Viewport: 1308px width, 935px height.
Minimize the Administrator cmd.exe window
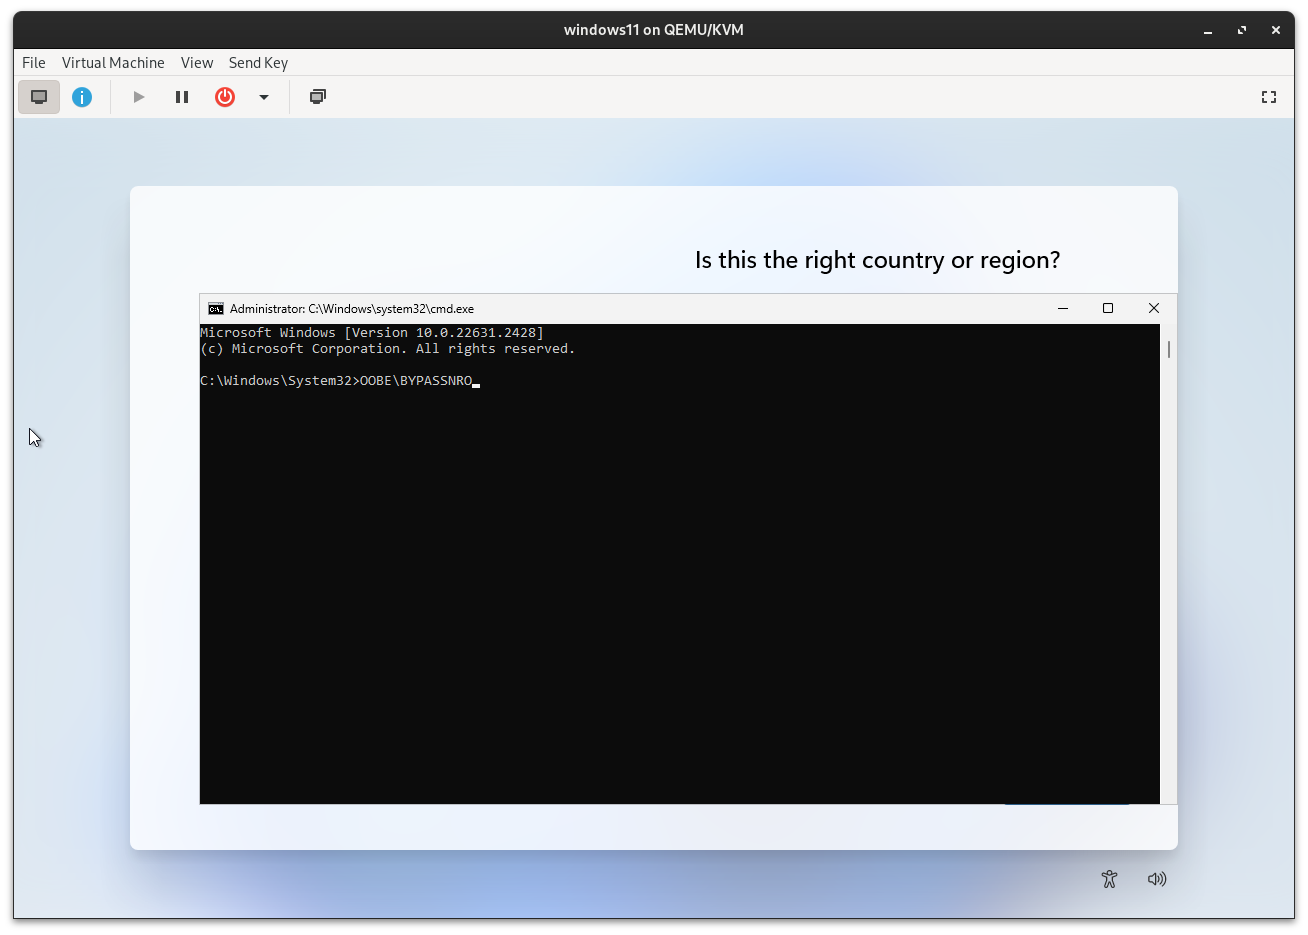click(x=1063, y=308)
